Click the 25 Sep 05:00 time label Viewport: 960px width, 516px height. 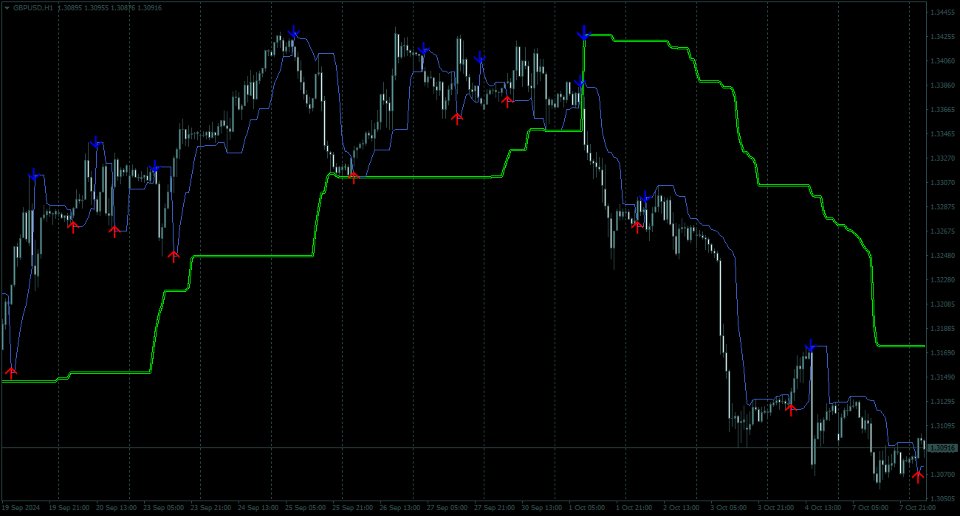306,507
